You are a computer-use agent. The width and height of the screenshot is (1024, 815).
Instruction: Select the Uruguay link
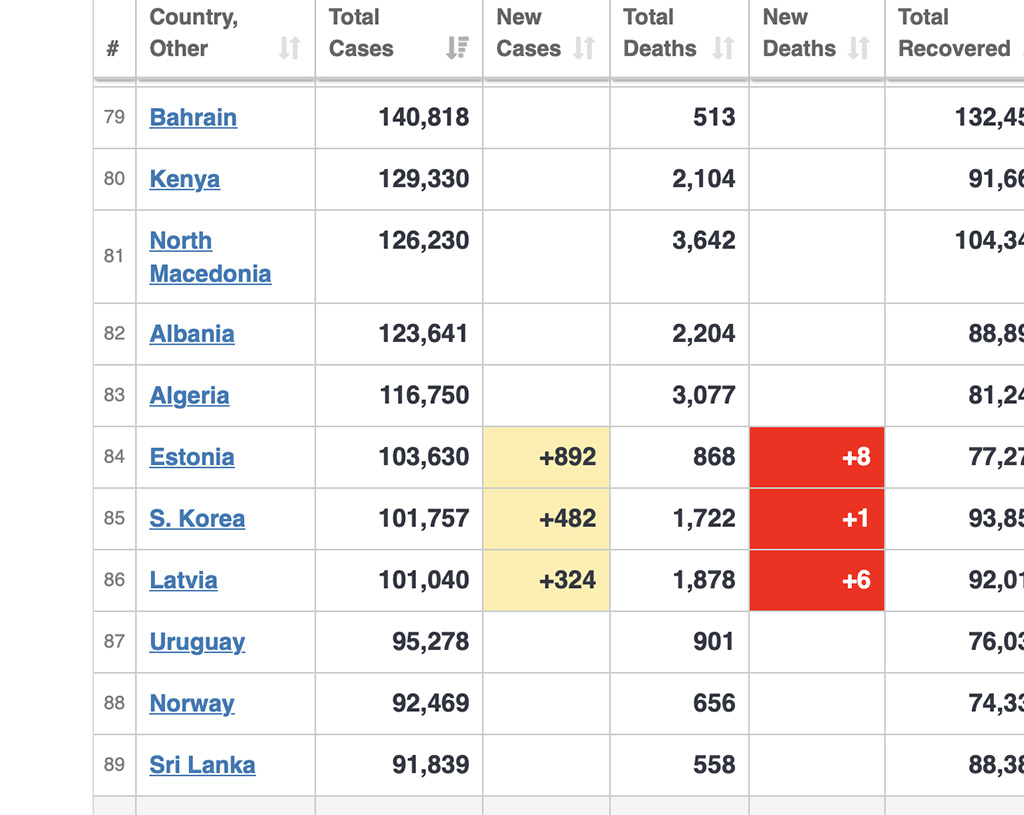(x=197, y=642)
